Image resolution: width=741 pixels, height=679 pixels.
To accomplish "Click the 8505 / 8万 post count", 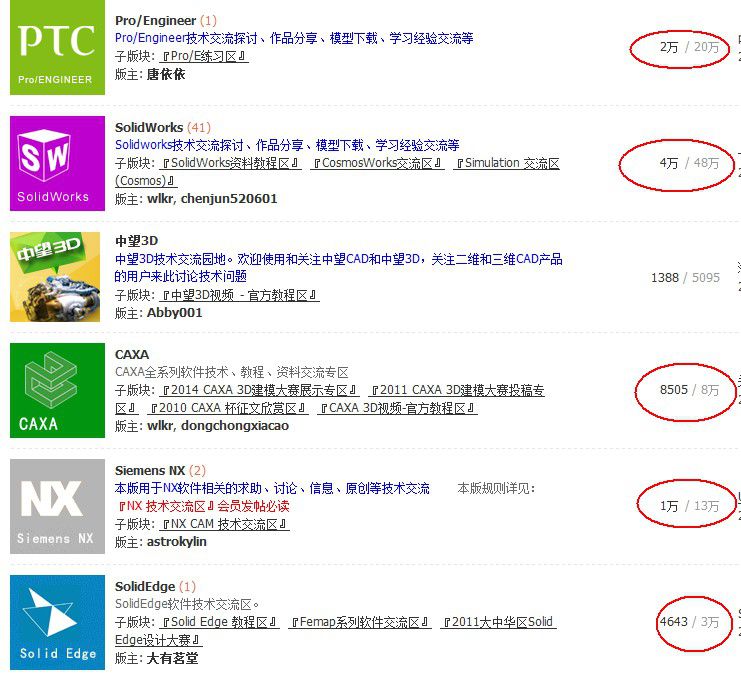I will coord(689,390).
